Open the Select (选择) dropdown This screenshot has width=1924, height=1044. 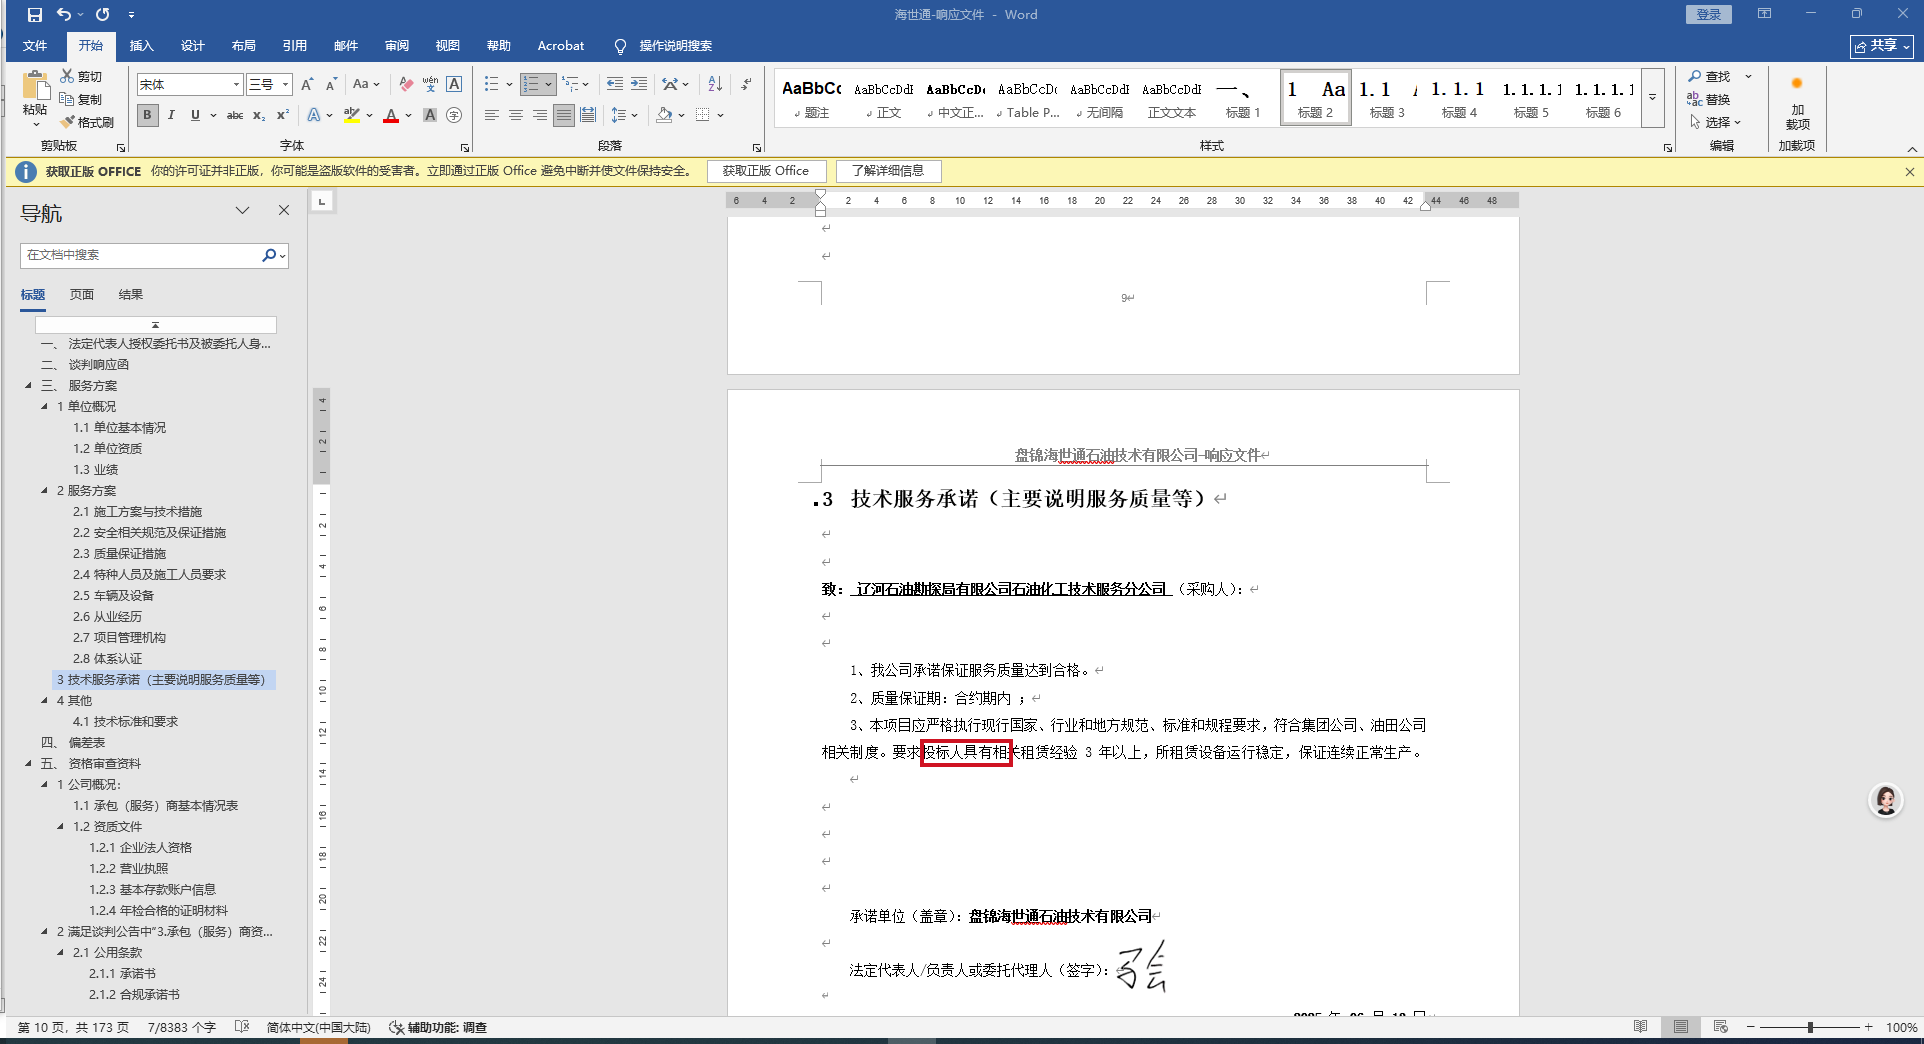(1716, 122)
